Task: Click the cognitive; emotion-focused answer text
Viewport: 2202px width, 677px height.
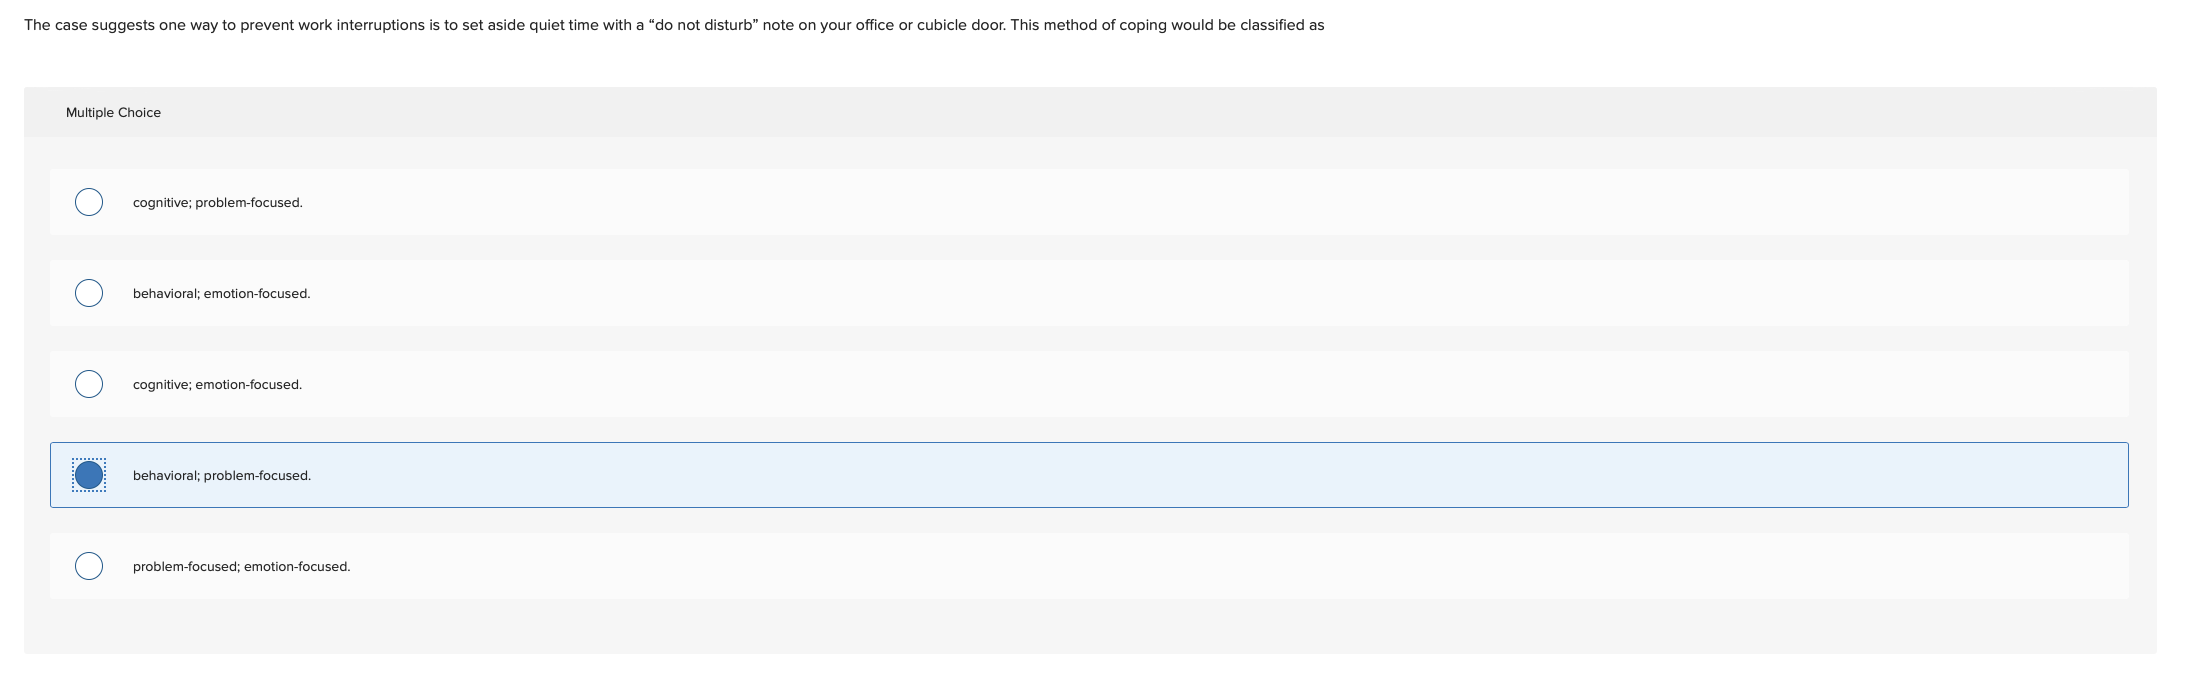Action: [x=218, y=384]
